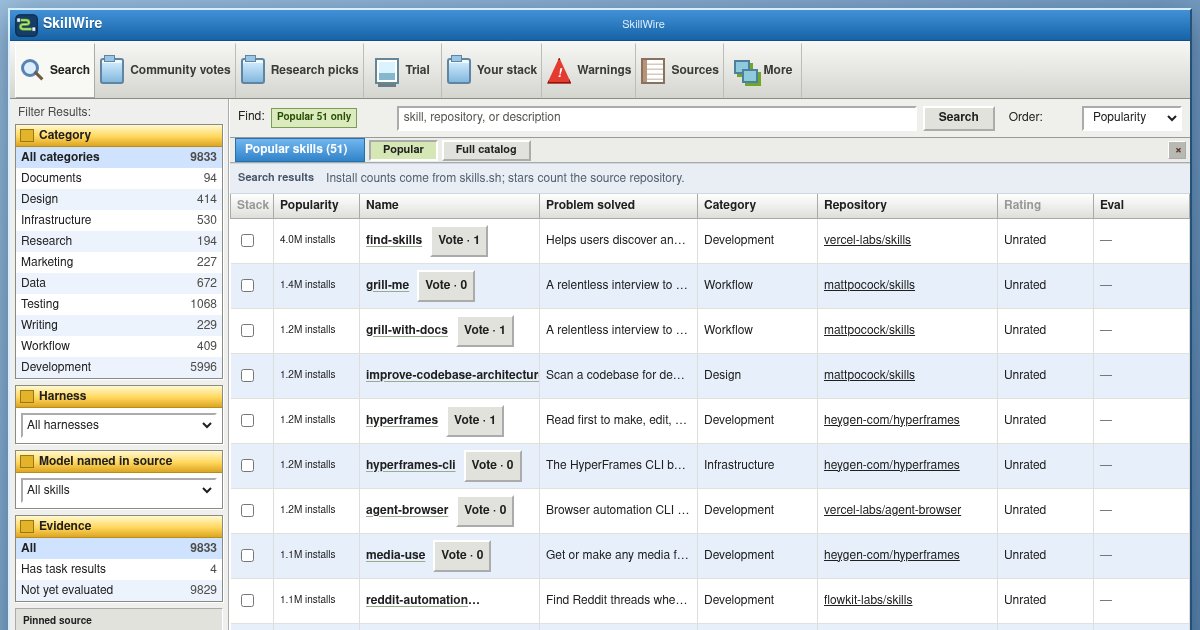Open the media-use skill link
The image size is (1200, 630).
tap(396, 555)
